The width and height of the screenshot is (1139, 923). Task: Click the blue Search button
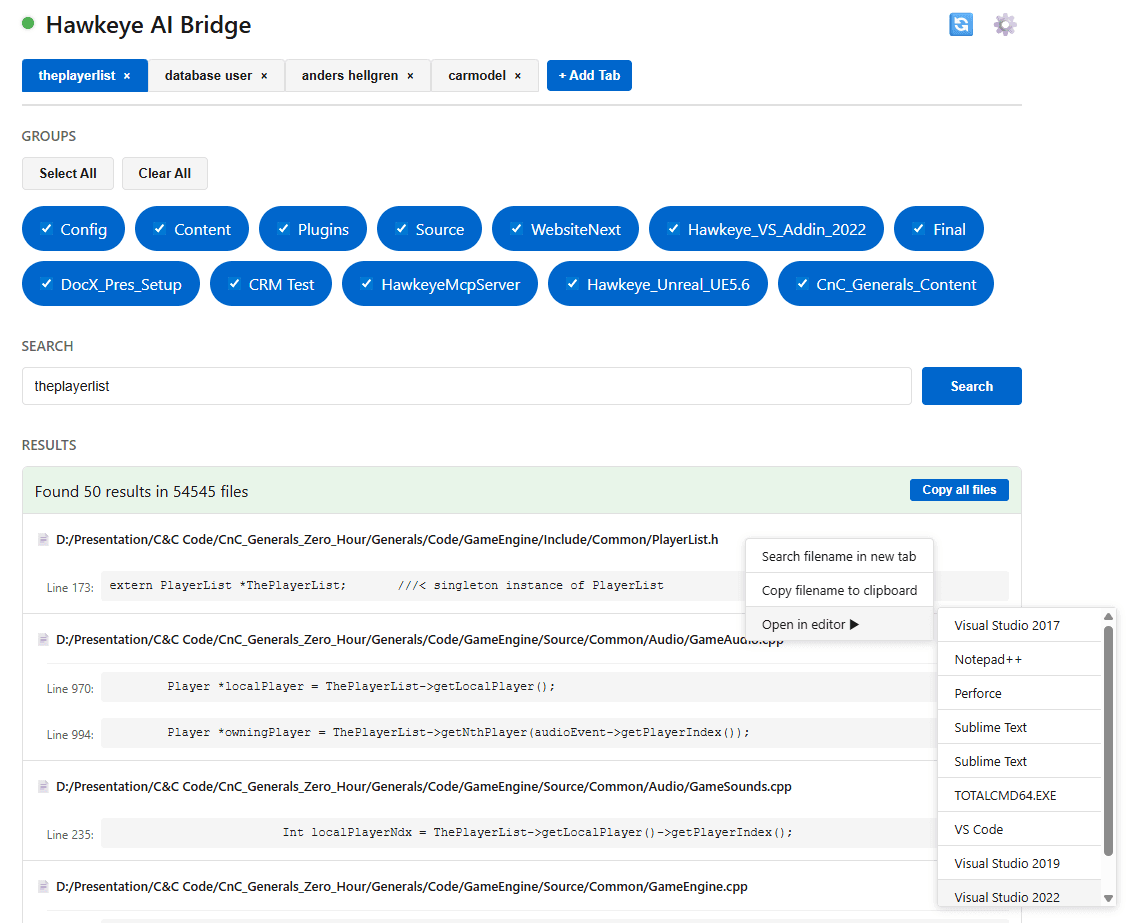coord(971,386)
